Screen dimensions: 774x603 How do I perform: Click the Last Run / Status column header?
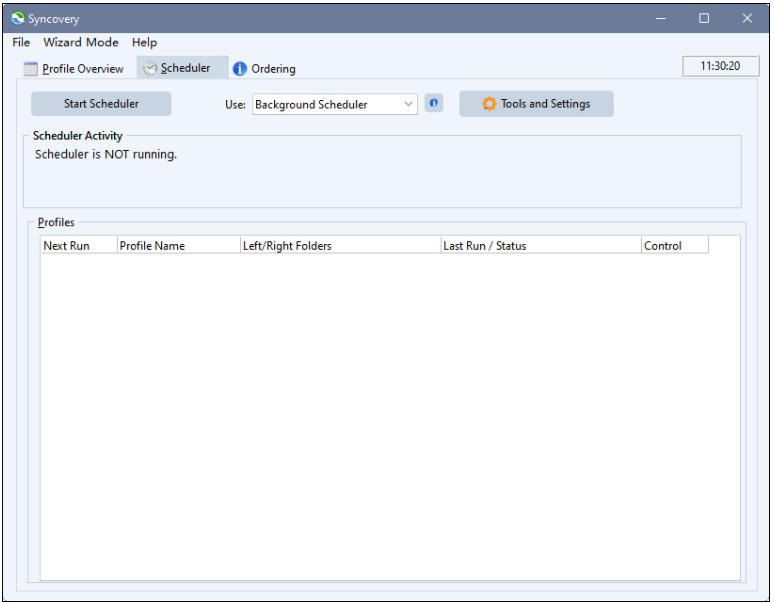541,245
